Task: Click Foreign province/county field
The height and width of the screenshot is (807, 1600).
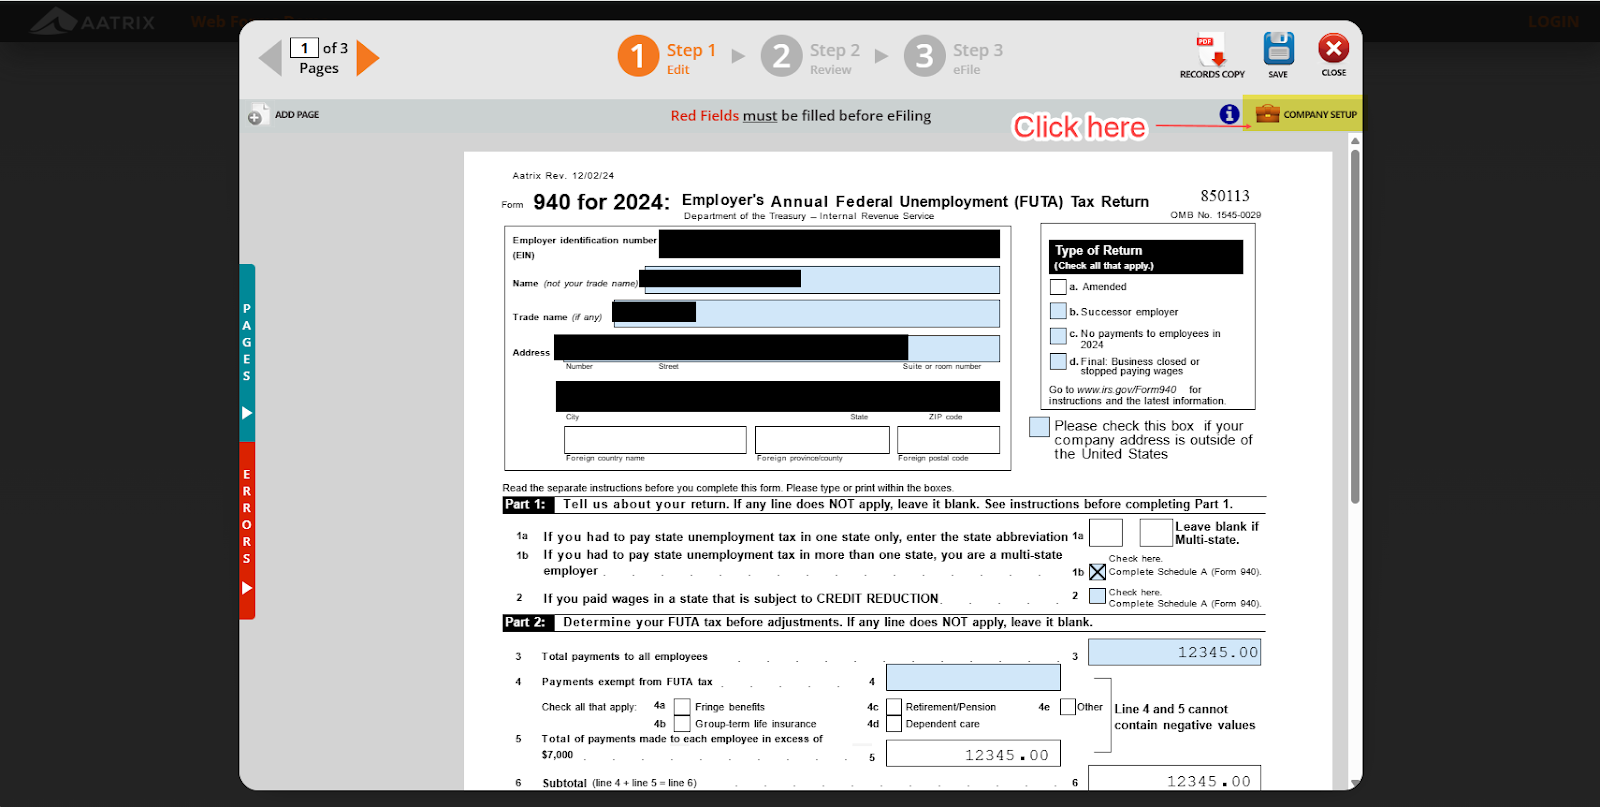Action: point(822,440)
